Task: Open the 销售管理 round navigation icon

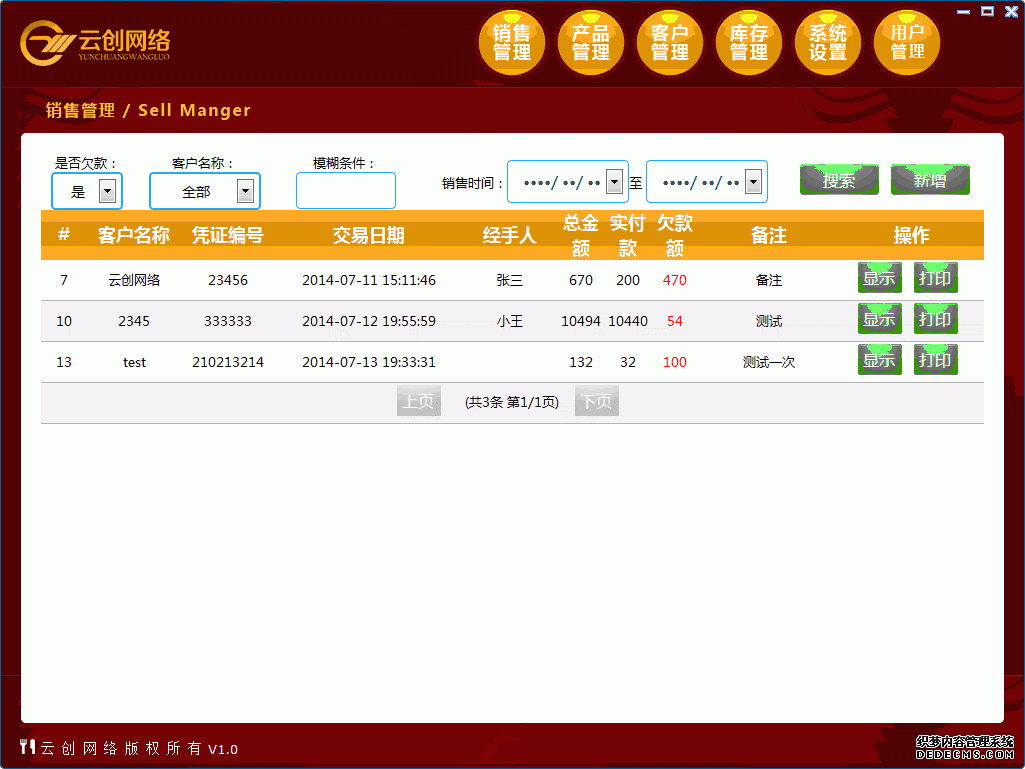Action: (512, 43)
